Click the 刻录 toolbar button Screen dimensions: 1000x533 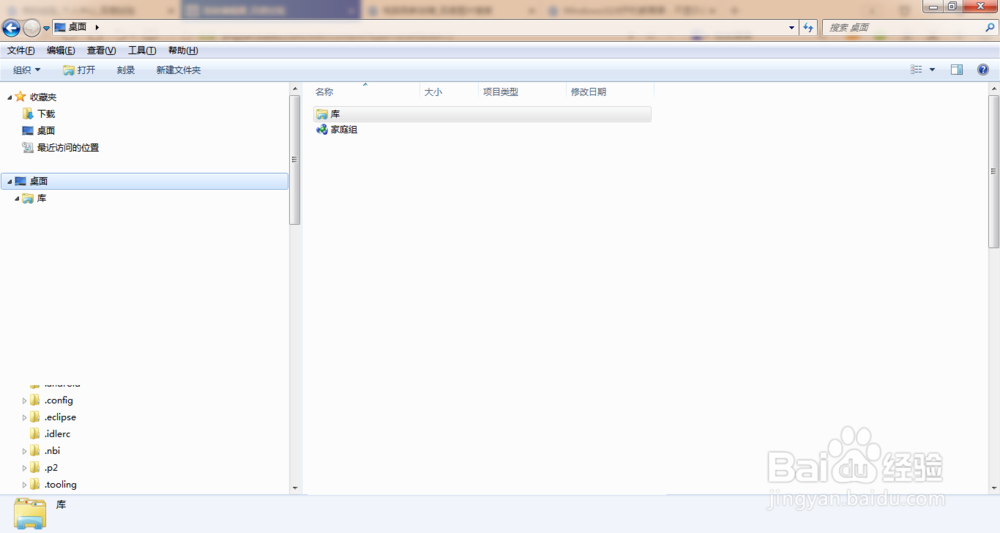126,70
